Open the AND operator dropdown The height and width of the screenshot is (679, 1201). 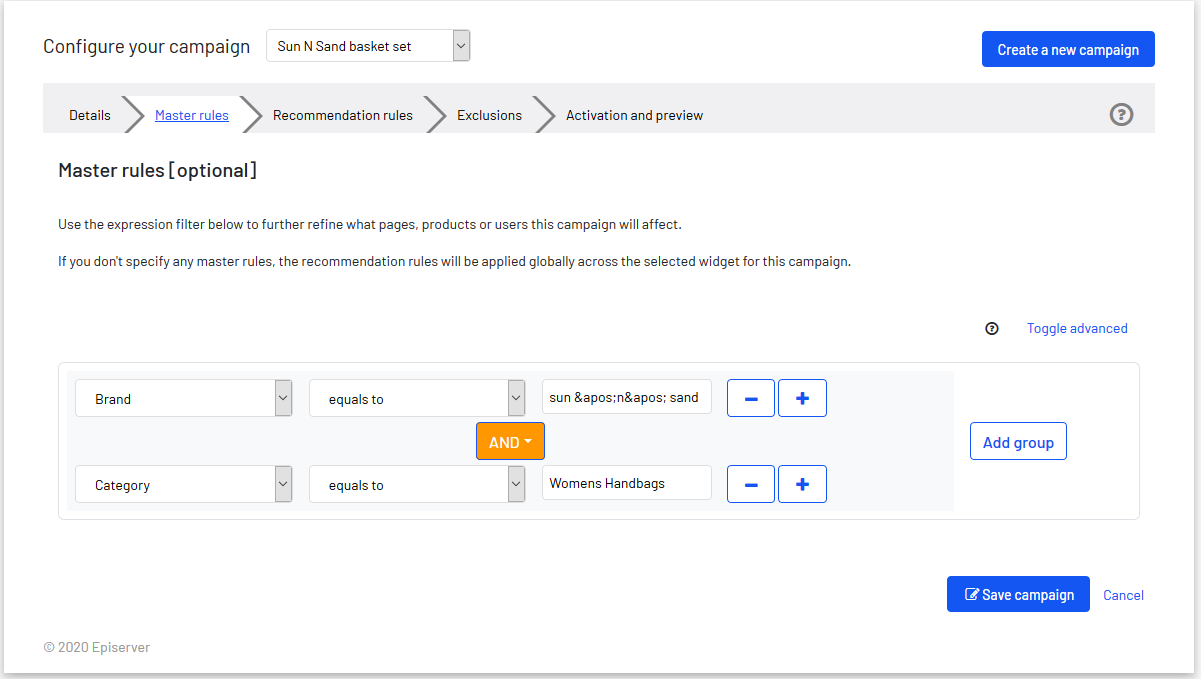pos(510,442)
